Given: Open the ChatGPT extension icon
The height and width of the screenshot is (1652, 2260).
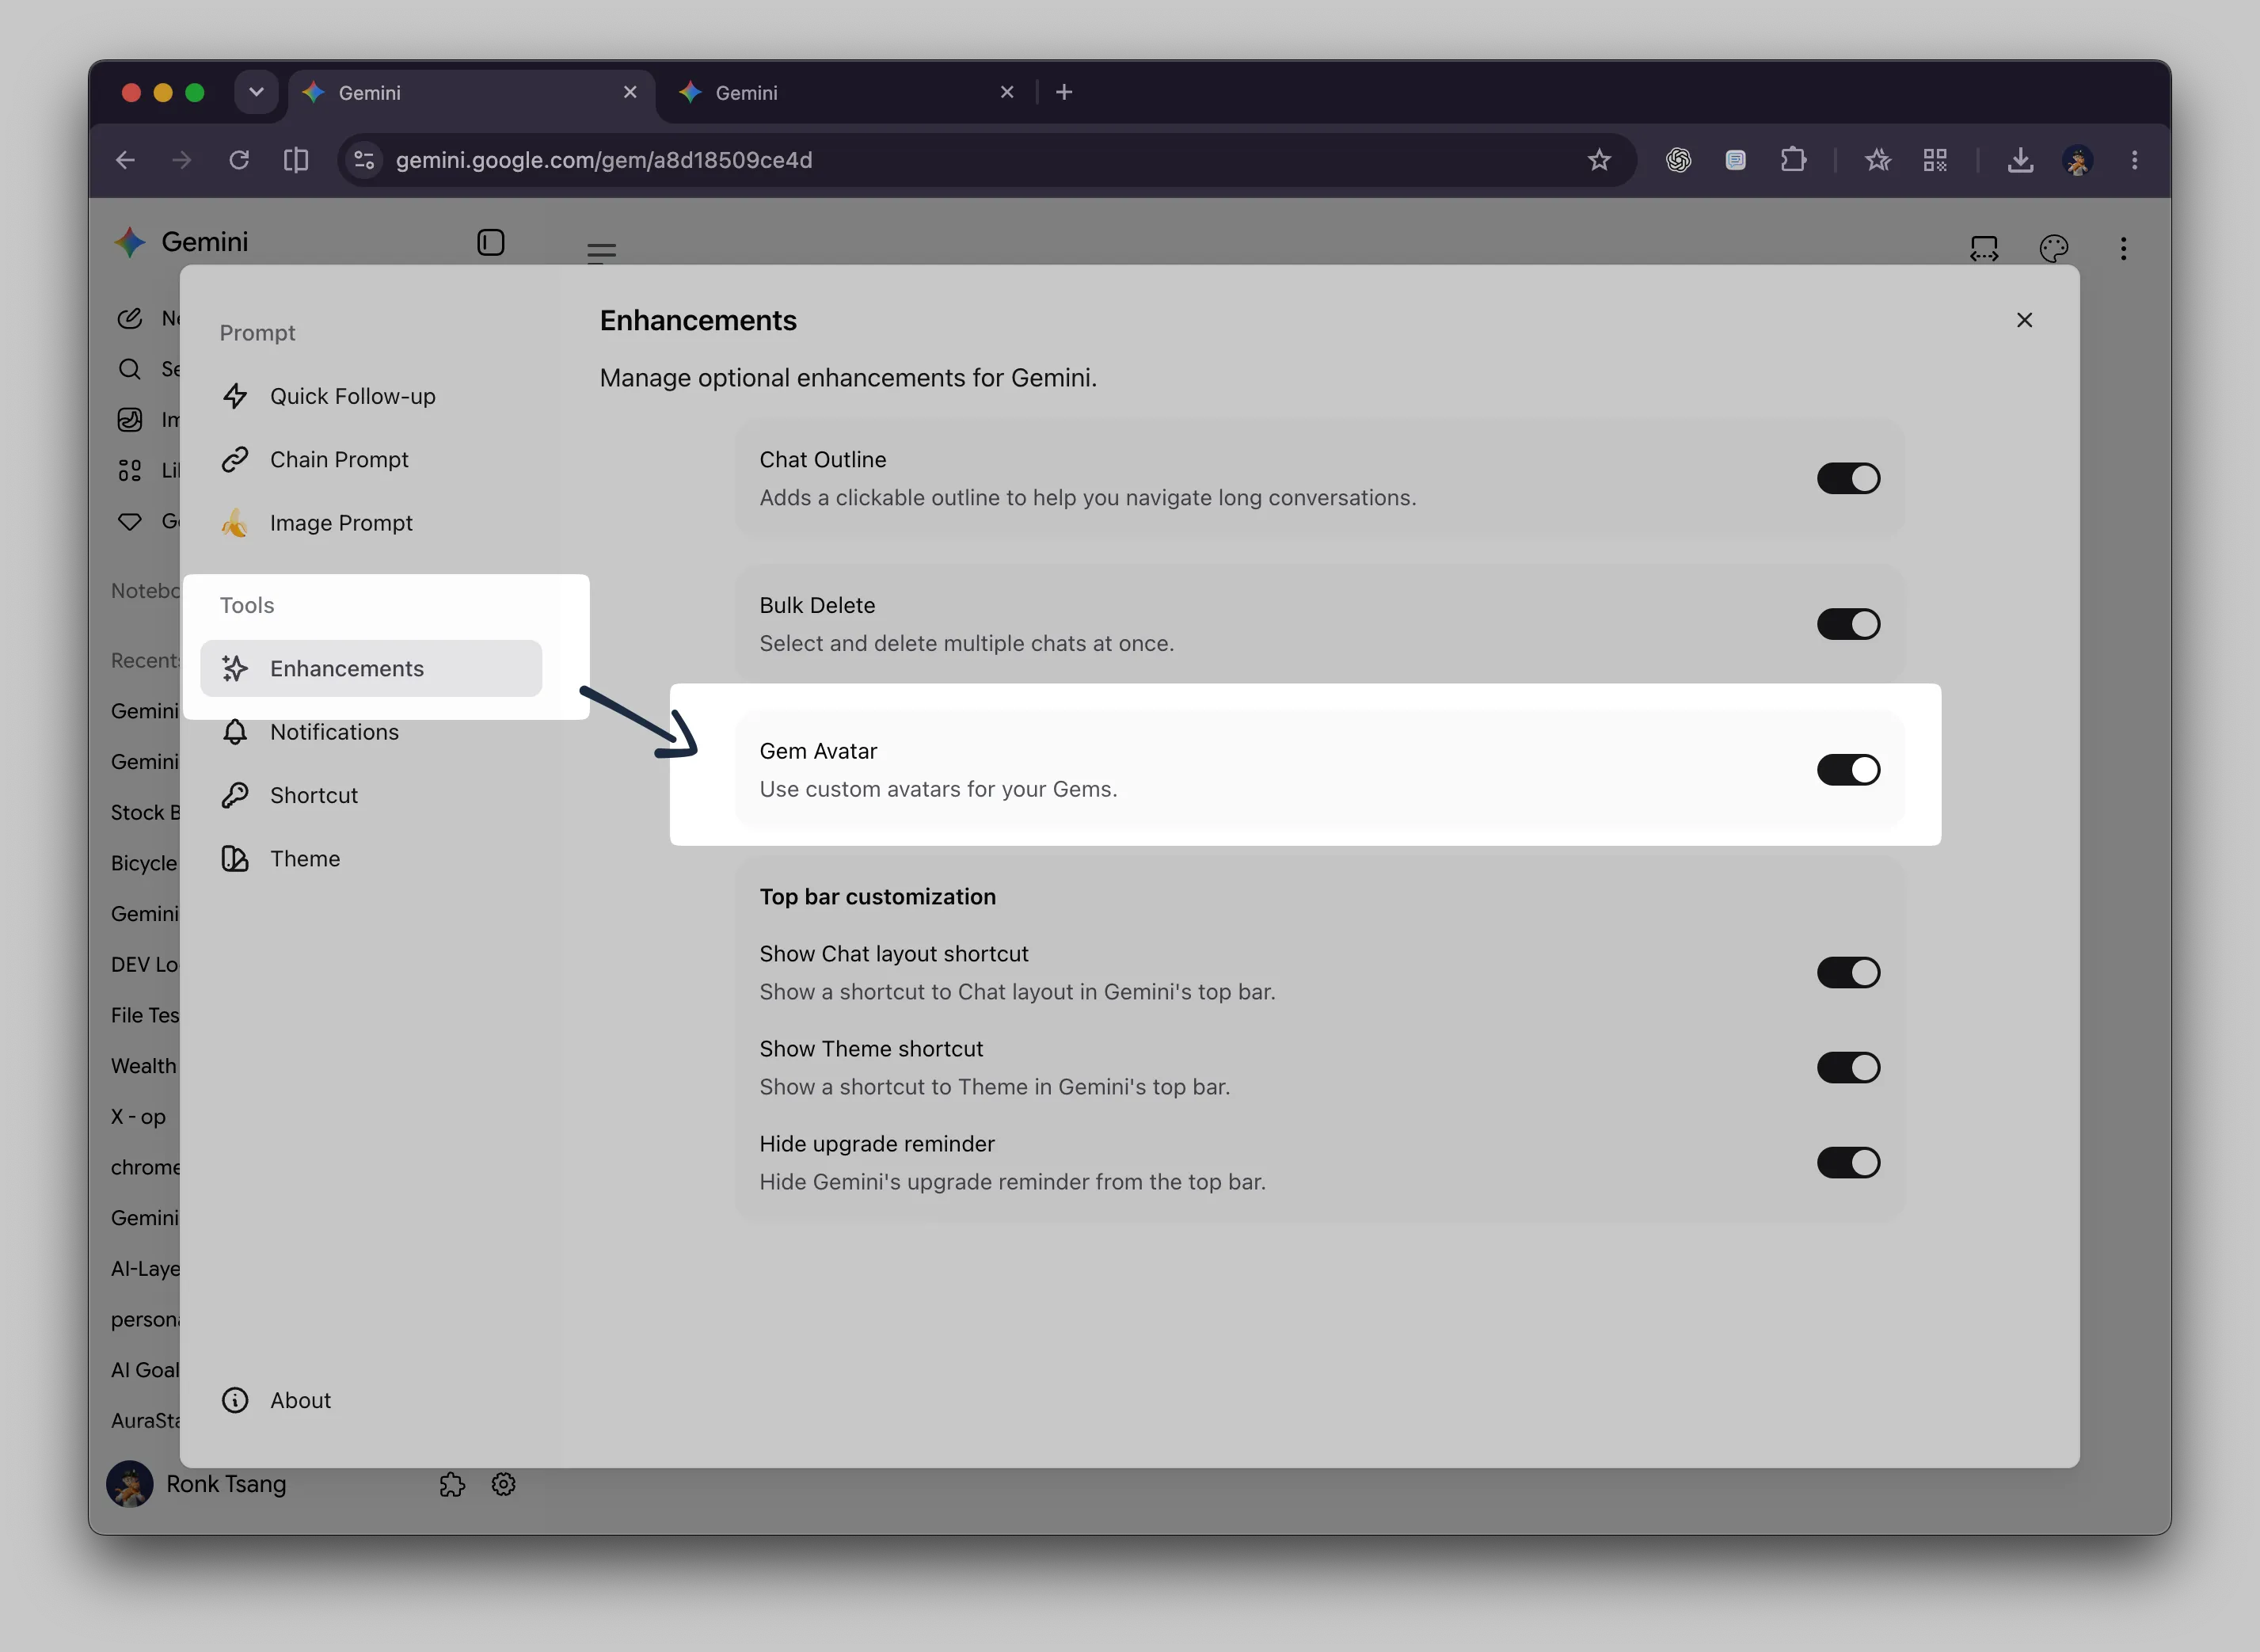Looking at the screenshot, I should click(1678, 160).
